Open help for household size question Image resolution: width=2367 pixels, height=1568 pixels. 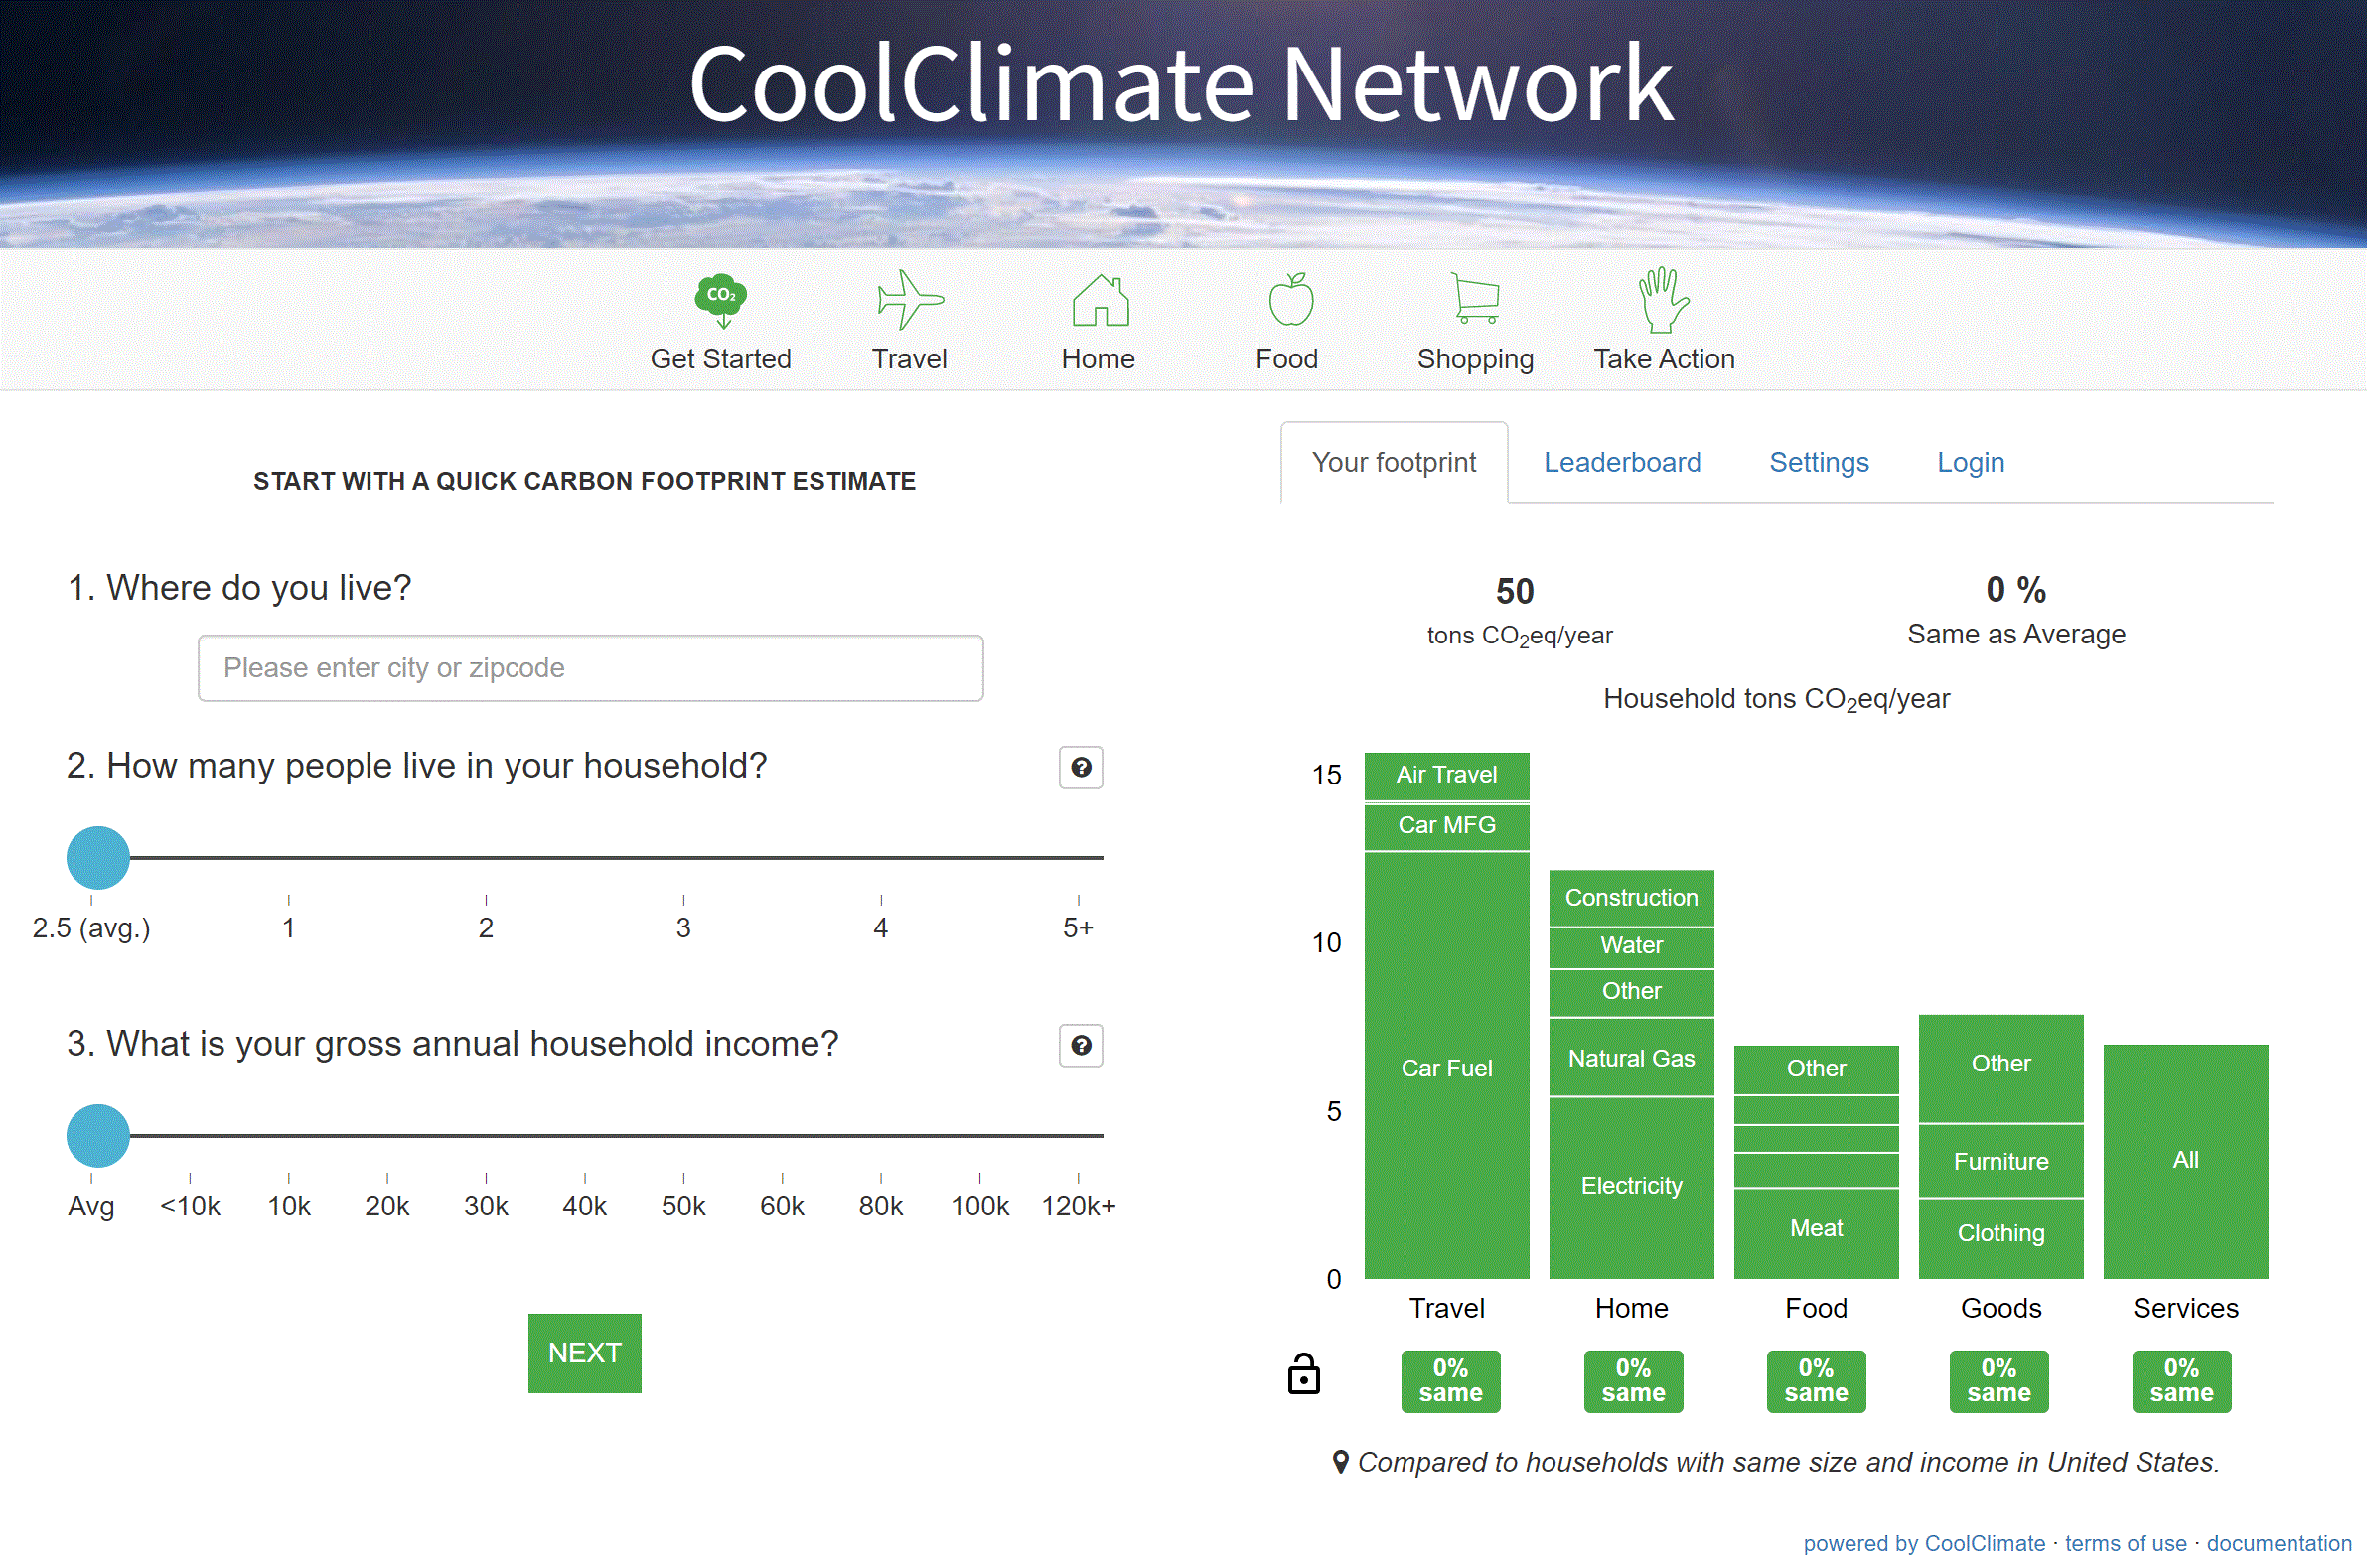[x=1081, y=768]
